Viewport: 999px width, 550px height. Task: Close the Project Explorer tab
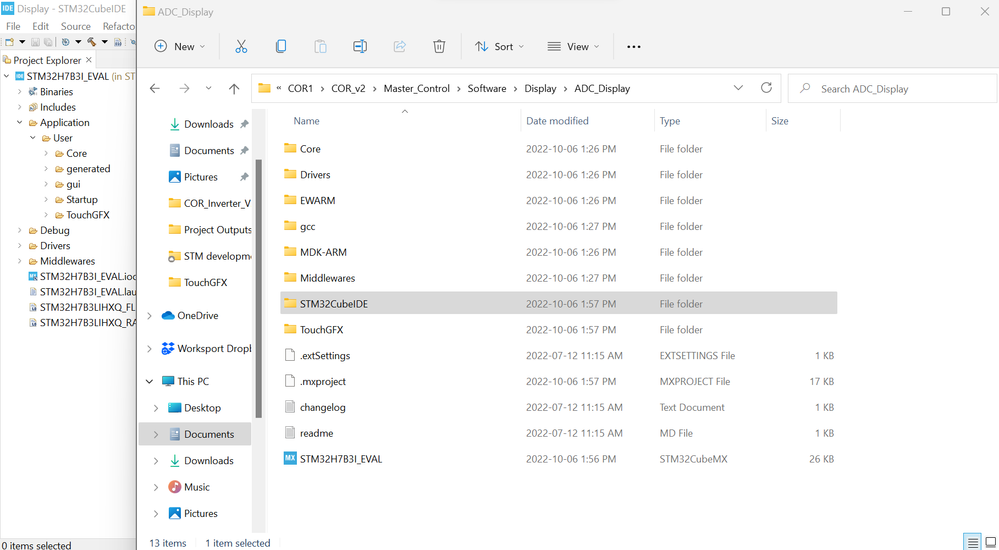coord(89,60)
